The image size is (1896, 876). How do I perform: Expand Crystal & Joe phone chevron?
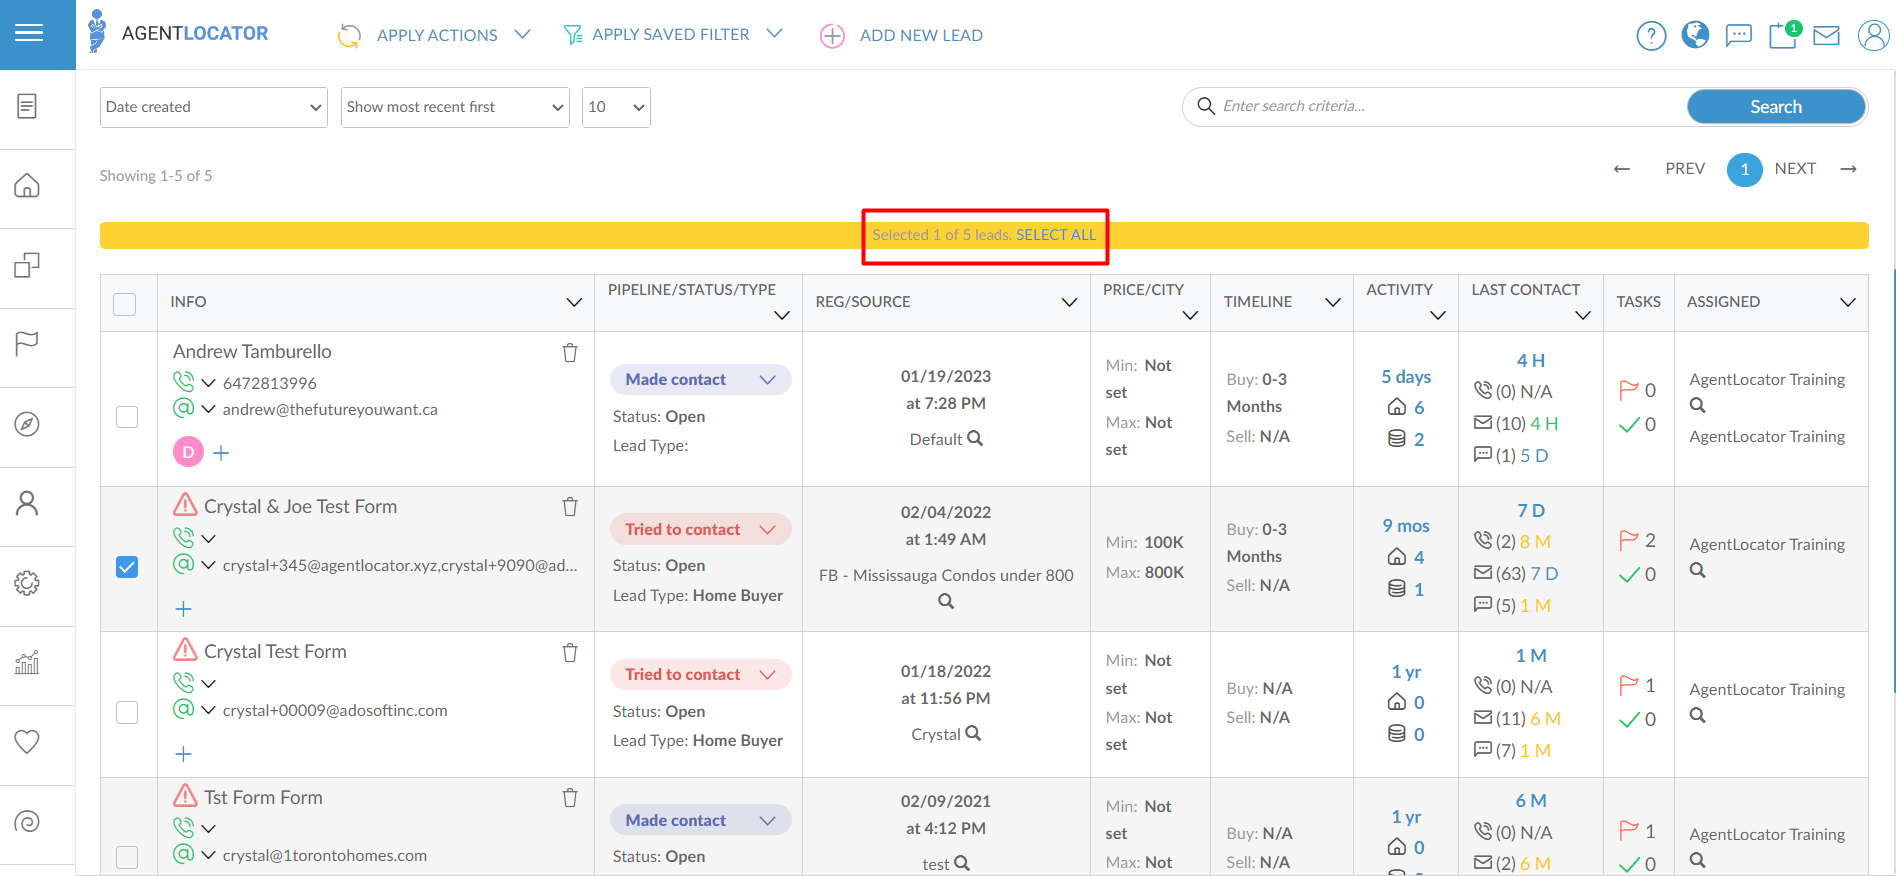coord(209,539)
